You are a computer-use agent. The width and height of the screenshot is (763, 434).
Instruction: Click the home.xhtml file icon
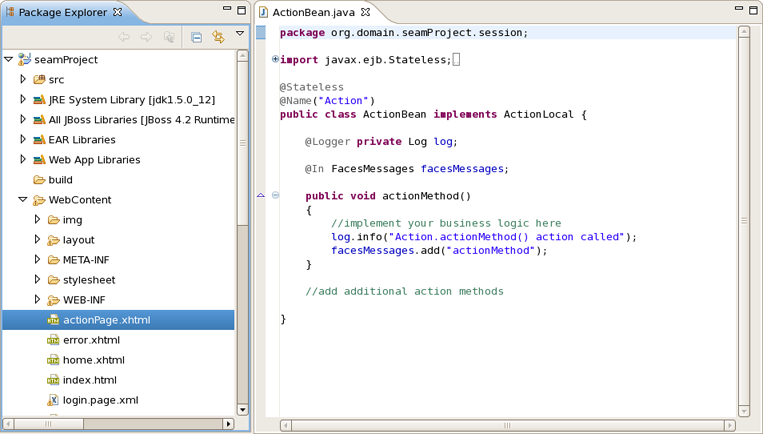coord(53,360)
